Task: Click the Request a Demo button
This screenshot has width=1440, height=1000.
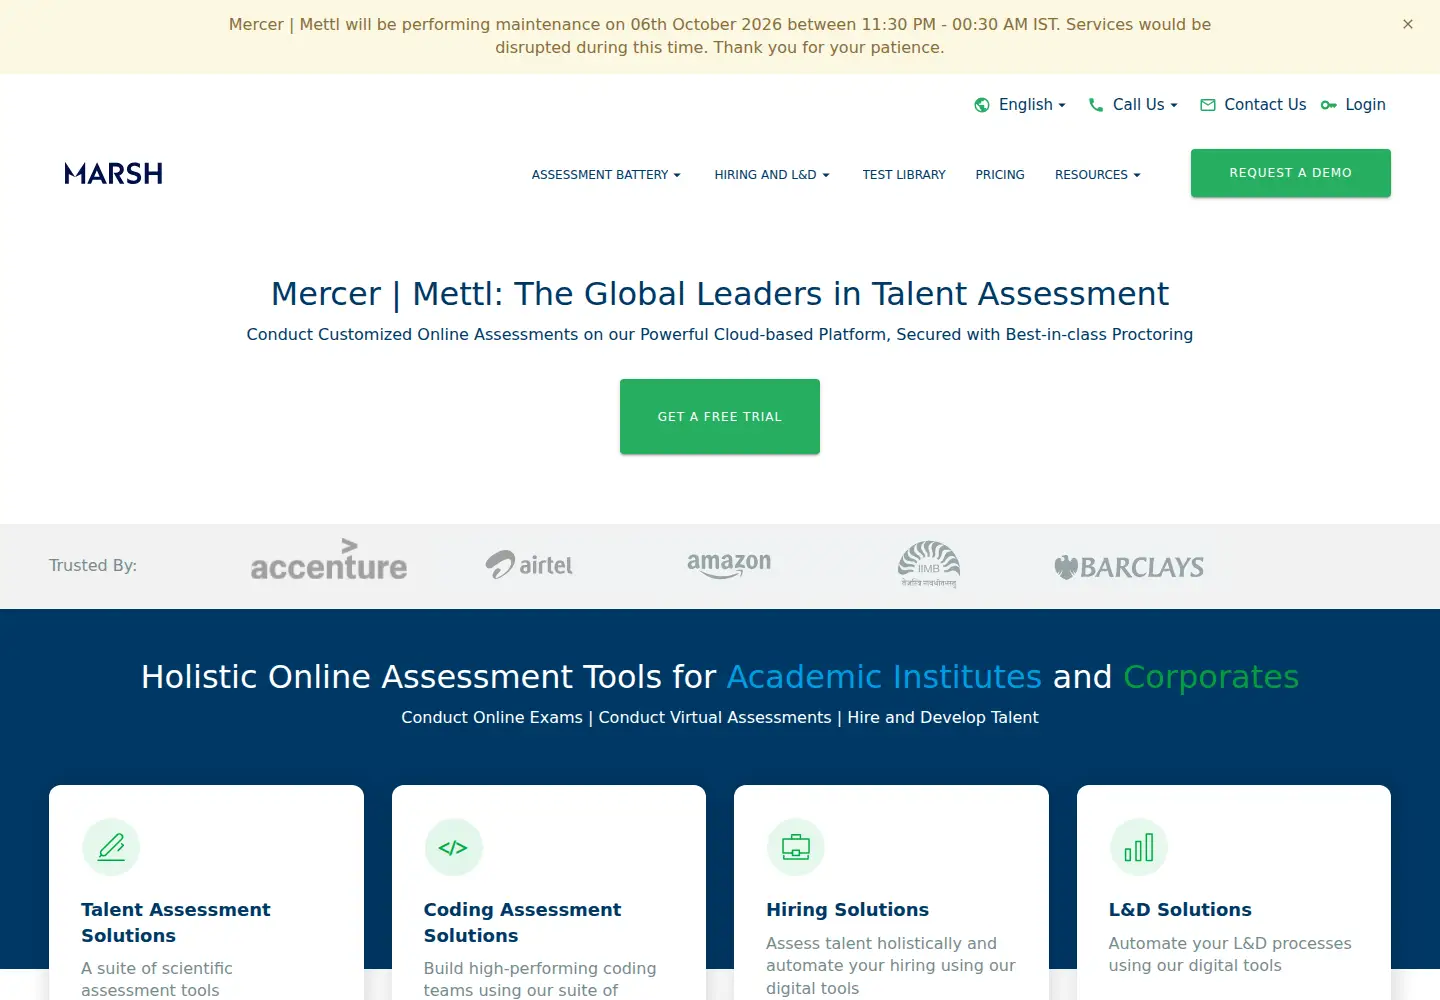Action: point(1290,173)
